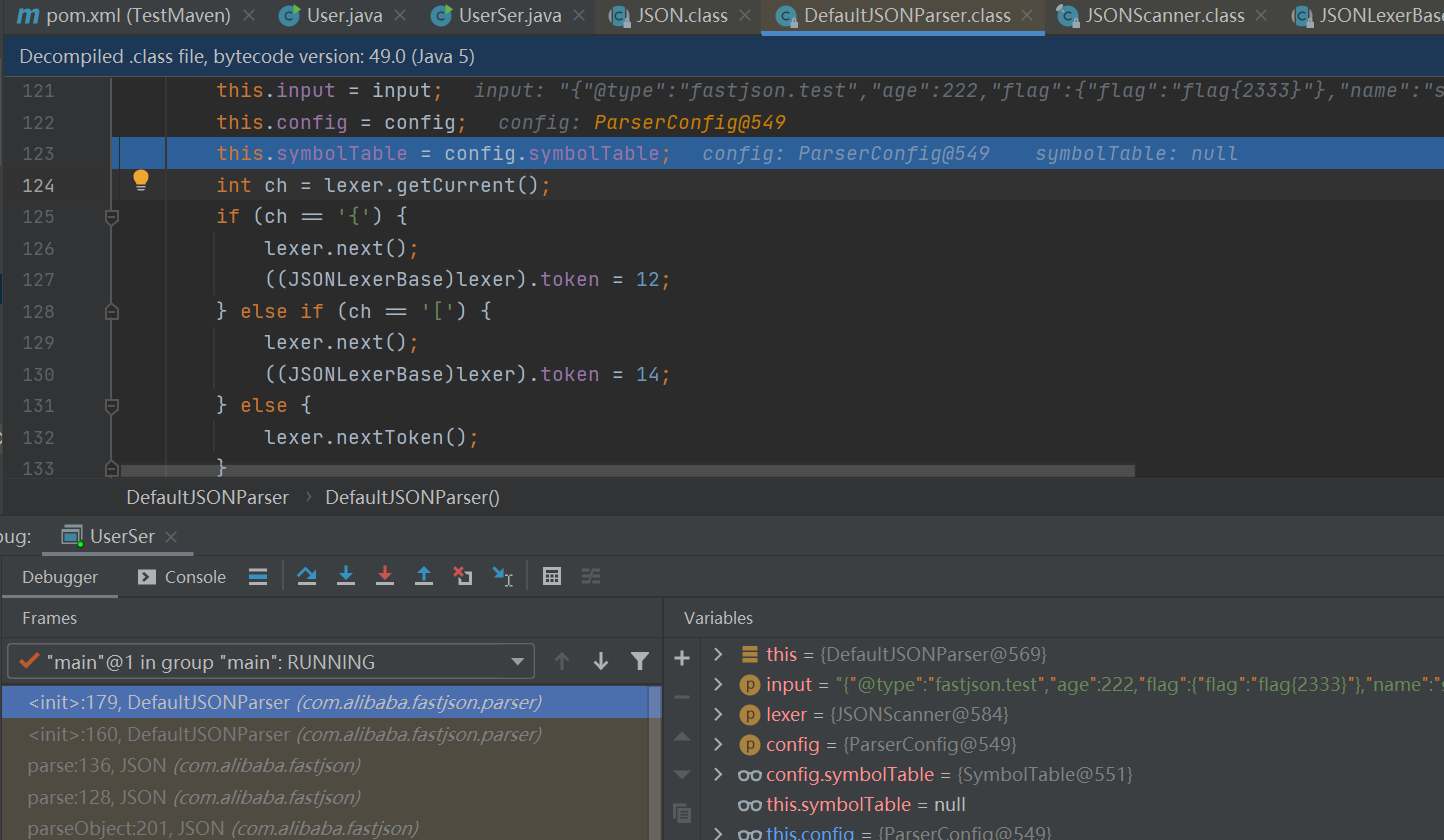Screen dimensions: 1444x840
Task: Click the yellow lightbulb intention icon
Action: coord(141,180)
